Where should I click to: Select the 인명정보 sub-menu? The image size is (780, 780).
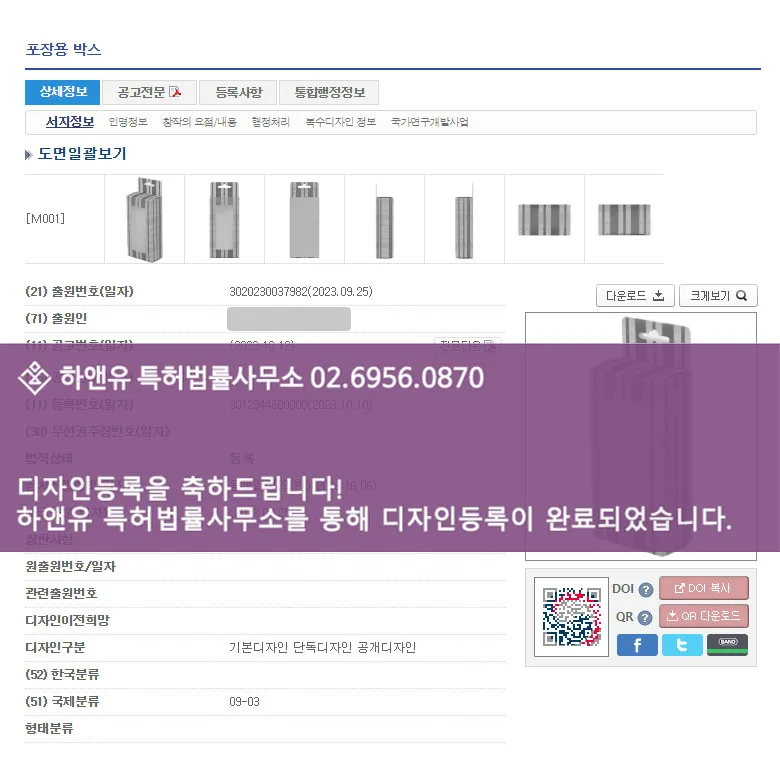[128, 122]
